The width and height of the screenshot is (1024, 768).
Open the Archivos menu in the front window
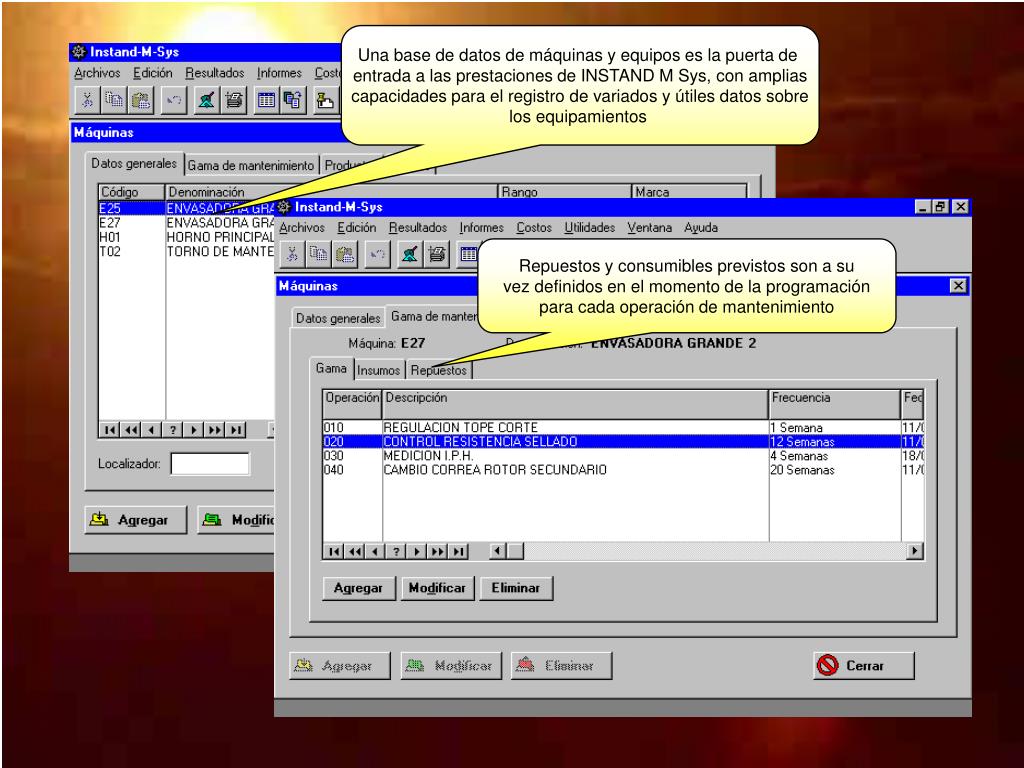(x=302, y=227)
